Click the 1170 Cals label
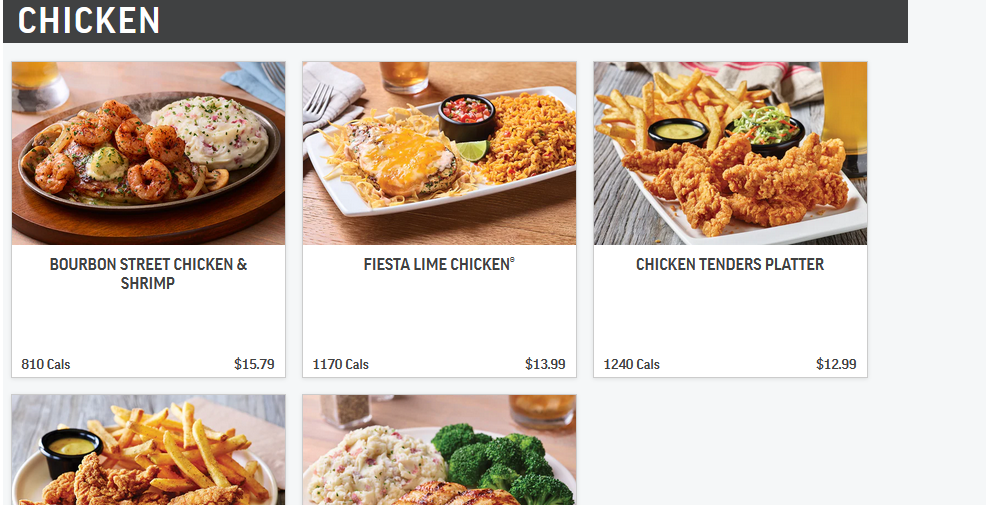 341,364
